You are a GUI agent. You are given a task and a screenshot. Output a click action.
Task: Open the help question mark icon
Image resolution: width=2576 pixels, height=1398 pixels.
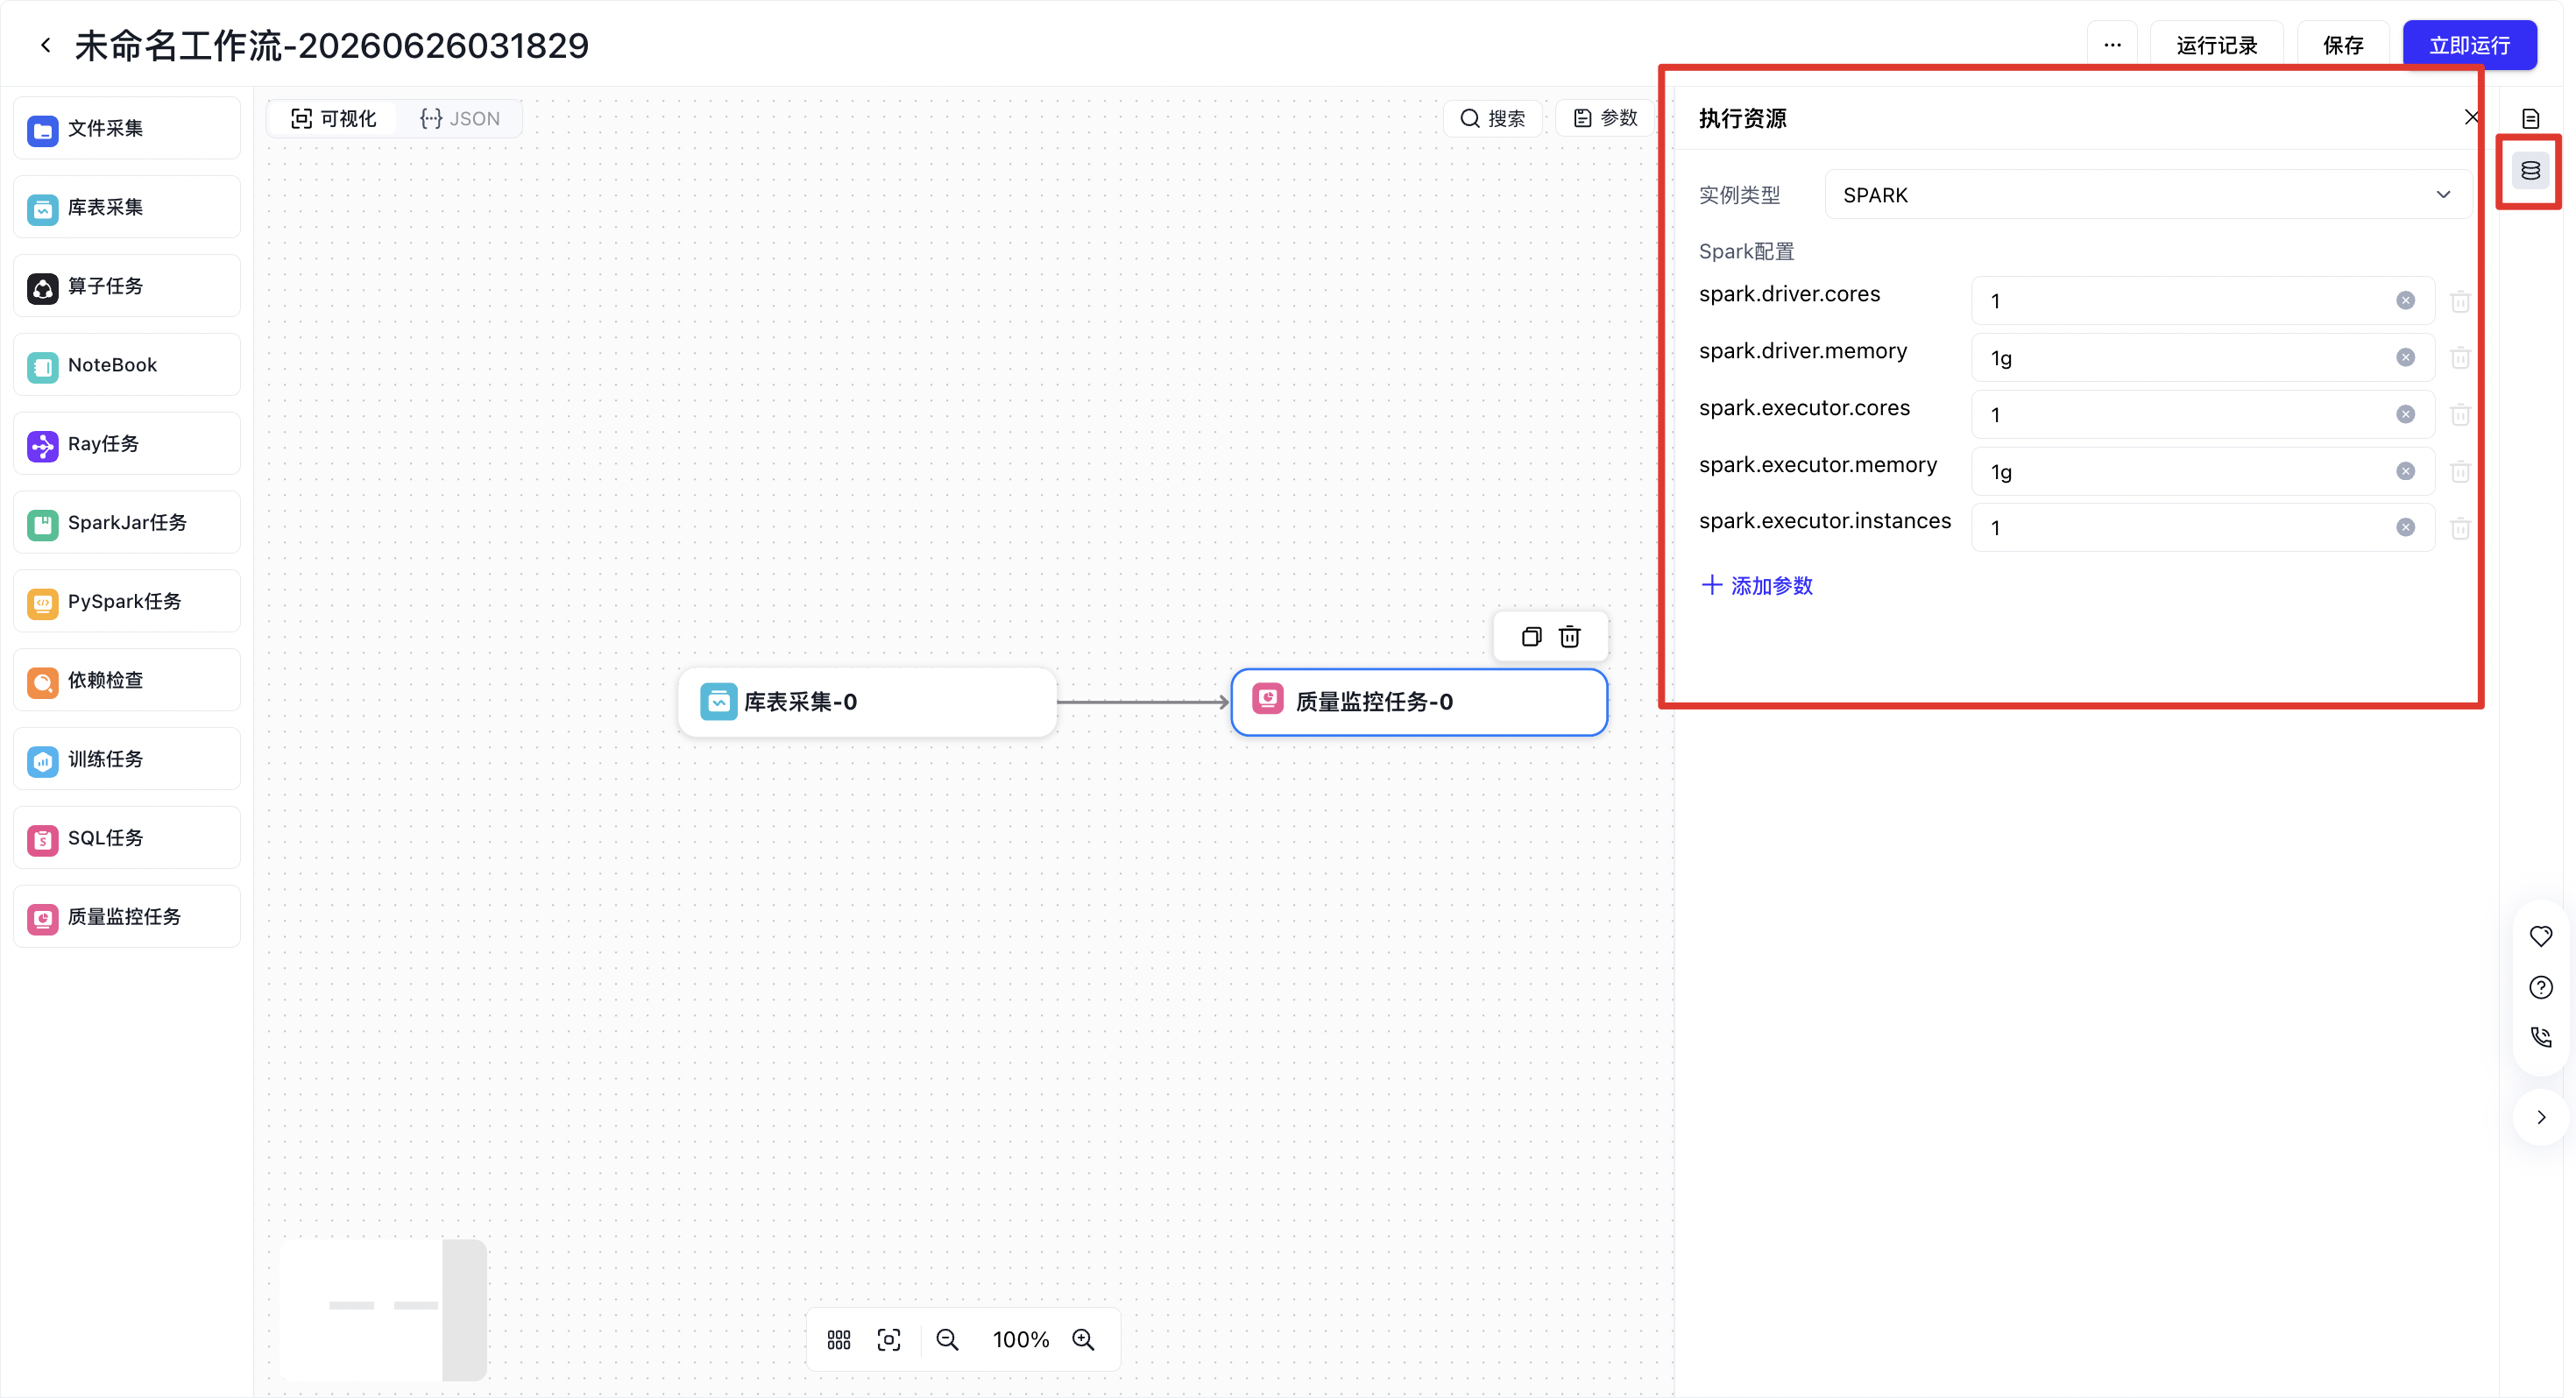click(x=2541, y=988)
